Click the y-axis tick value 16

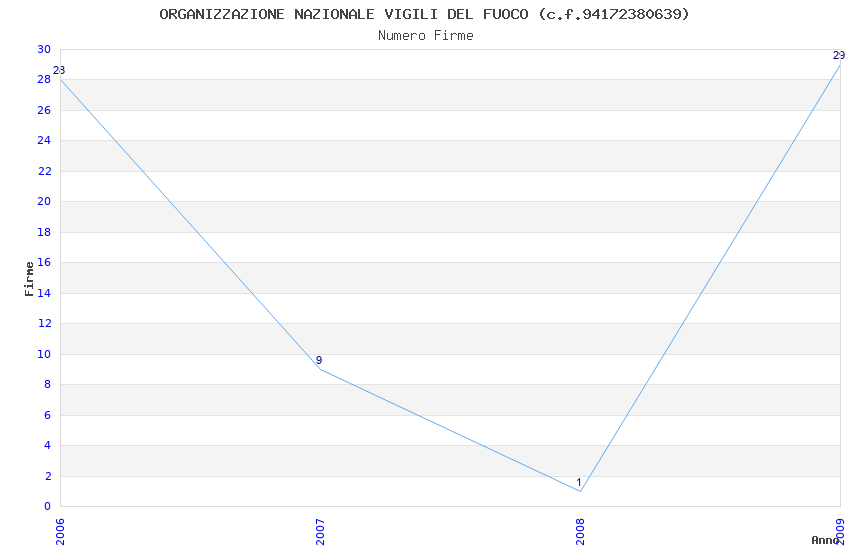pyautogui.click(x=44, y=263)
